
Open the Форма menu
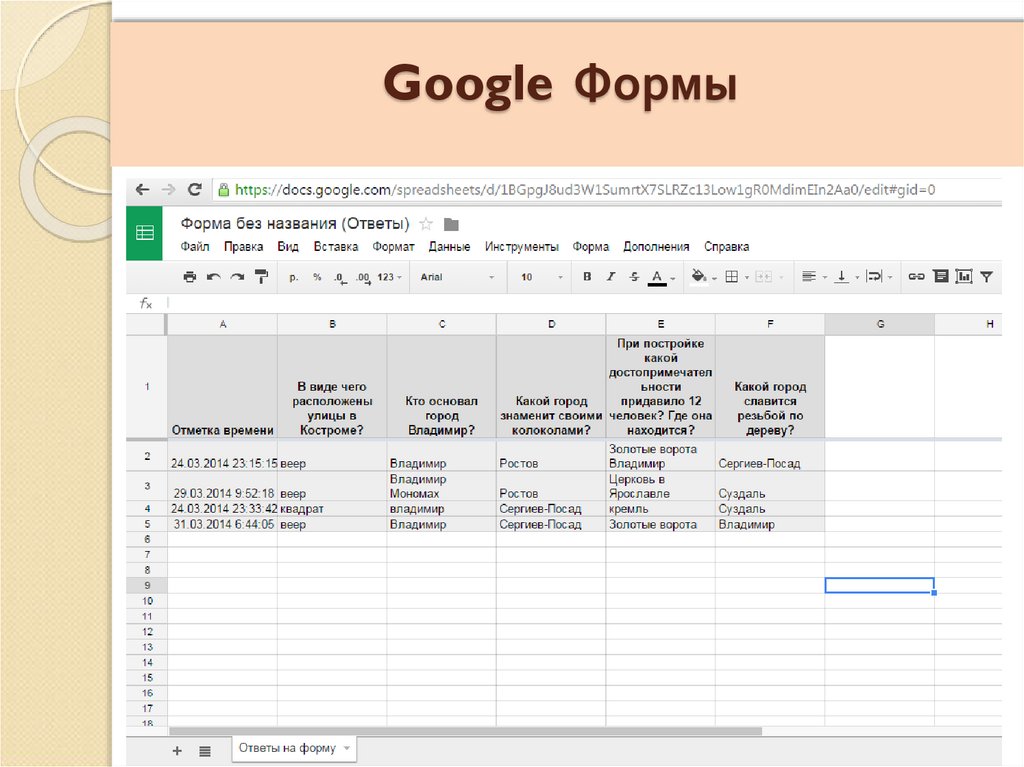590,247
